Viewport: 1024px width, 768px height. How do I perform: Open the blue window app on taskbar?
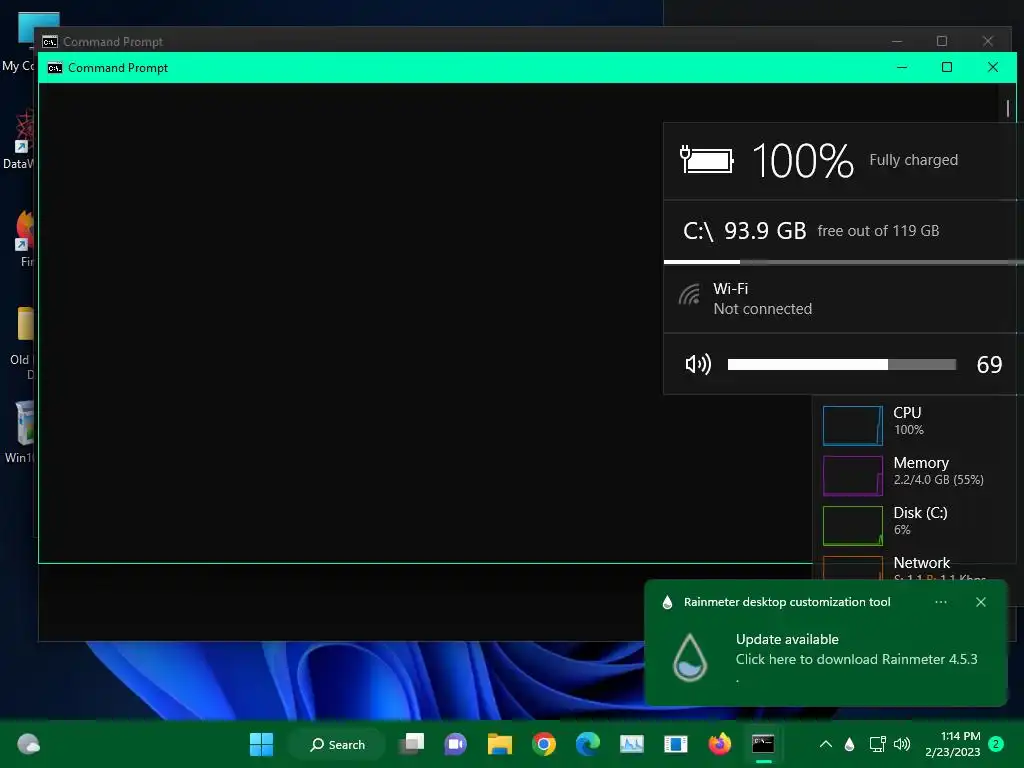tap(675, 744)
